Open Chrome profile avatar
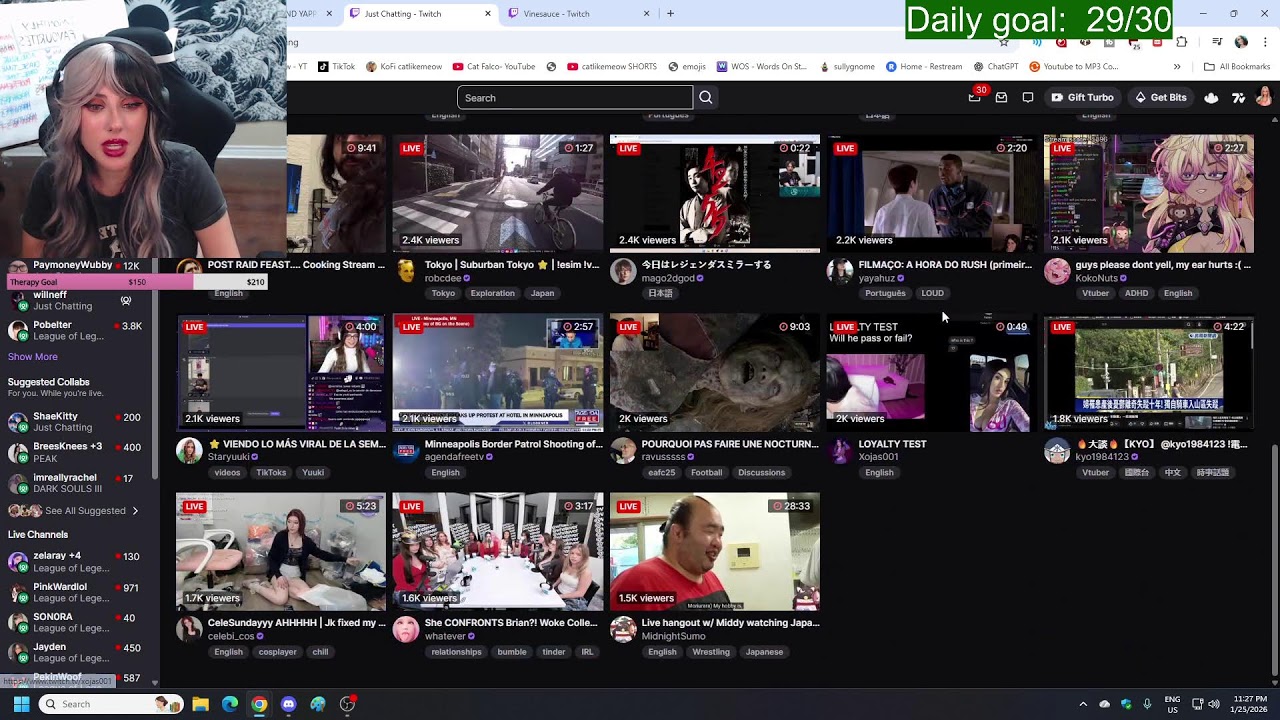 click(1241, 42)
